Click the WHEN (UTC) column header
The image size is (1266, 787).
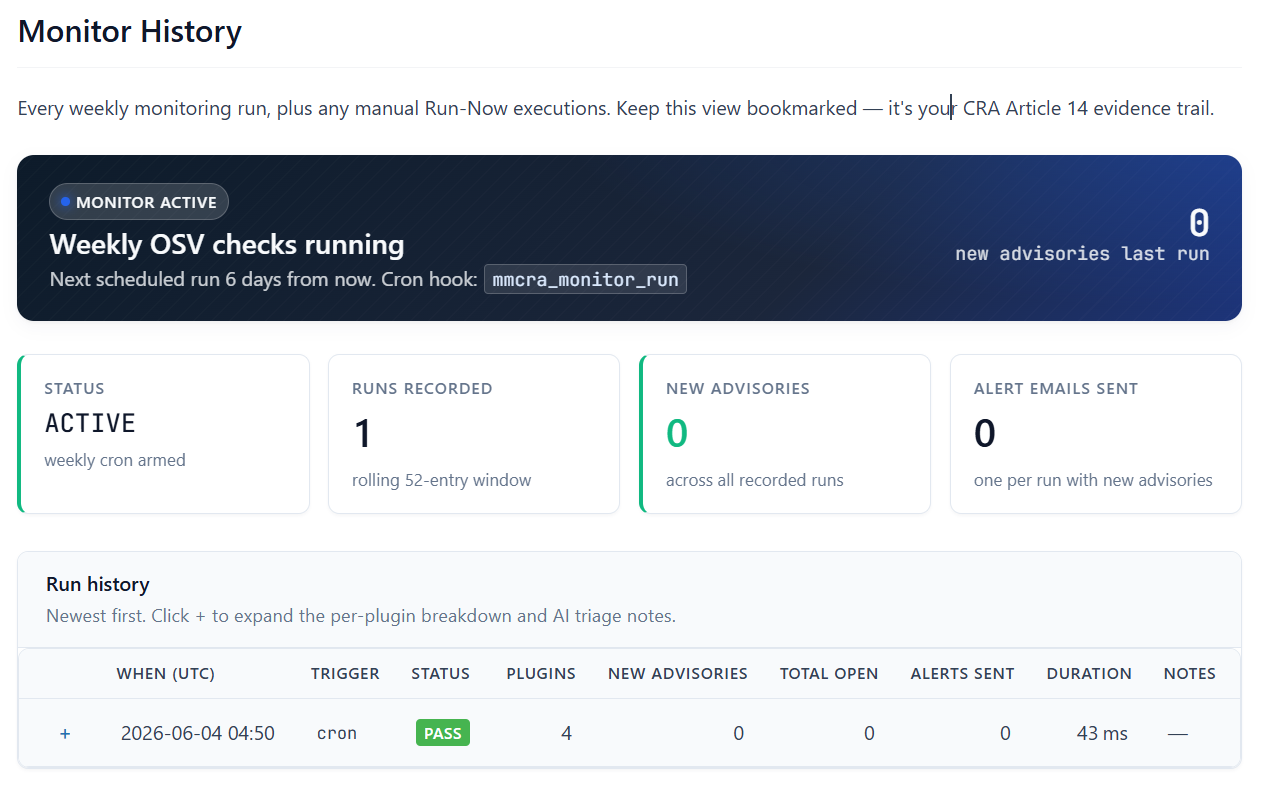point(166,673)
